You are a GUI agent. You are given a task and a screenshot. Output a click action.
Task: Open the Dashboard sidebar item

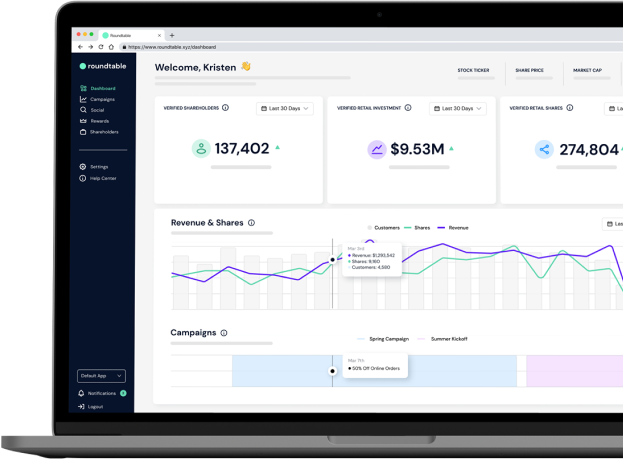pos(98,88)
